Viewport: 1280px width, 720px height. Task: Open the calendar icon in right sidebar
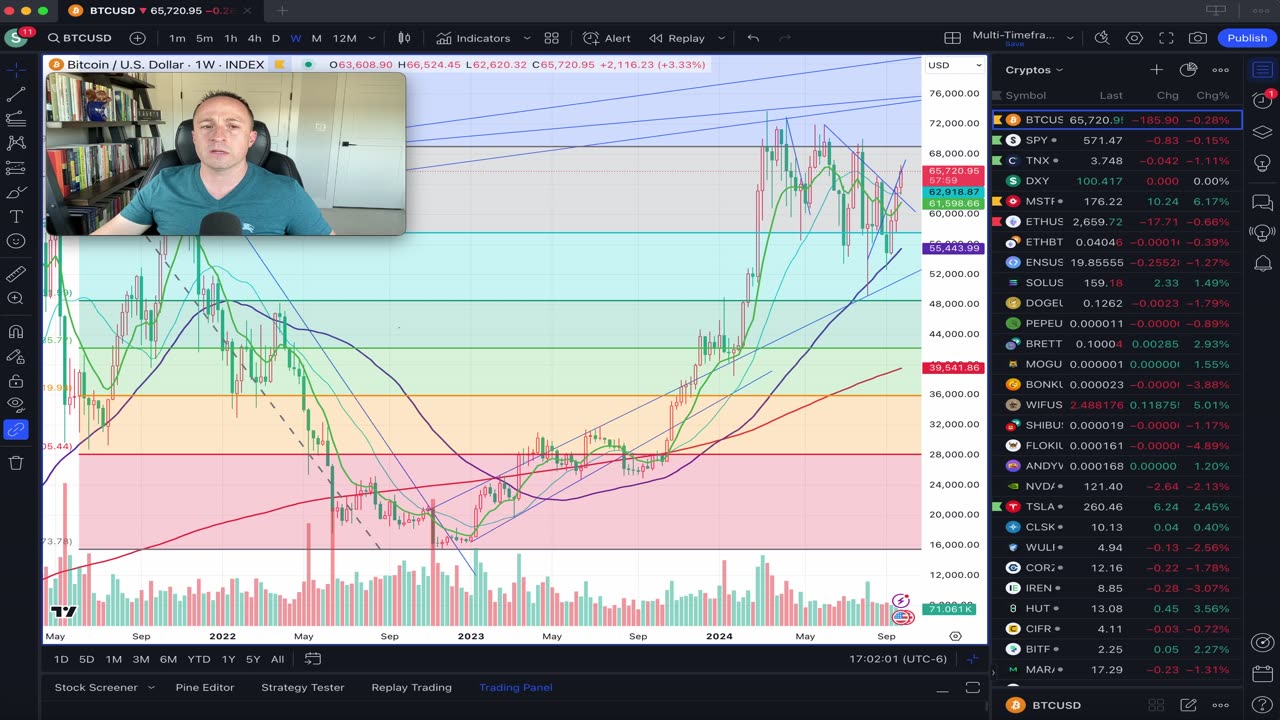point(1262,674)
